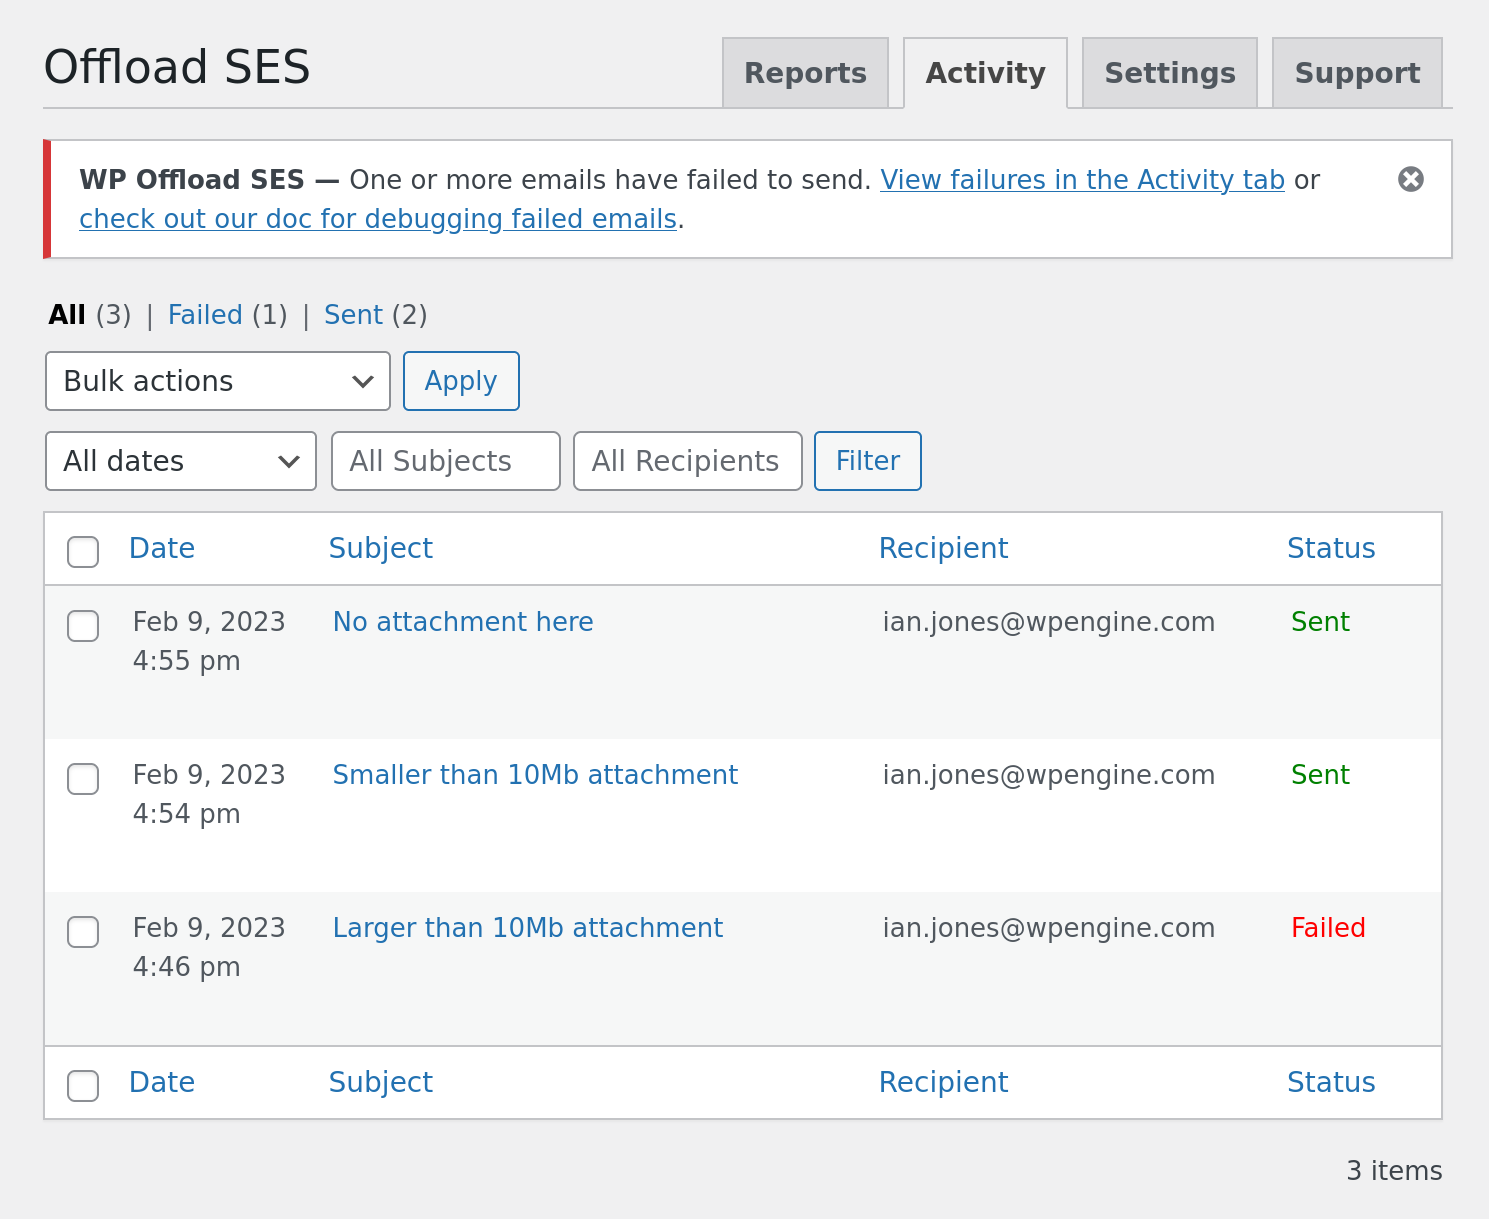Screen dimensions: 1489x1219
Task: Sort by Recipient in the footer row
Action: [943, 1082]
